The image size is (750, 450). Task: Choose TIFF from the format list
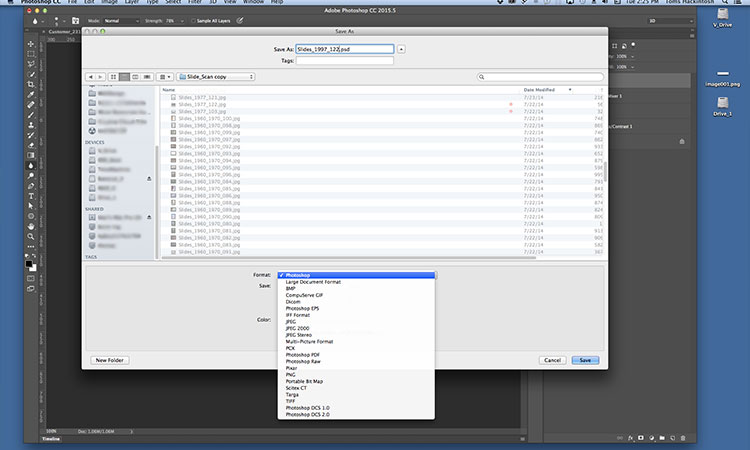(291, 401)
